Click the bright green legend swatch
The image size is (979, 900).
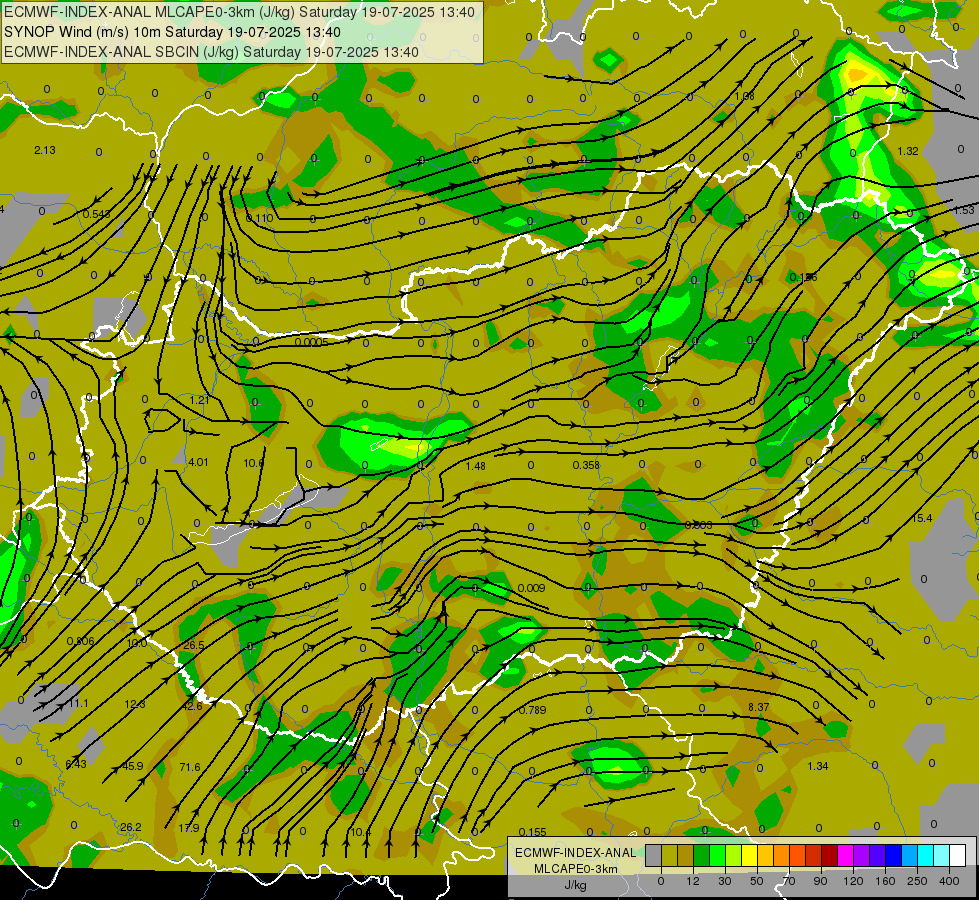pos(717,855)
